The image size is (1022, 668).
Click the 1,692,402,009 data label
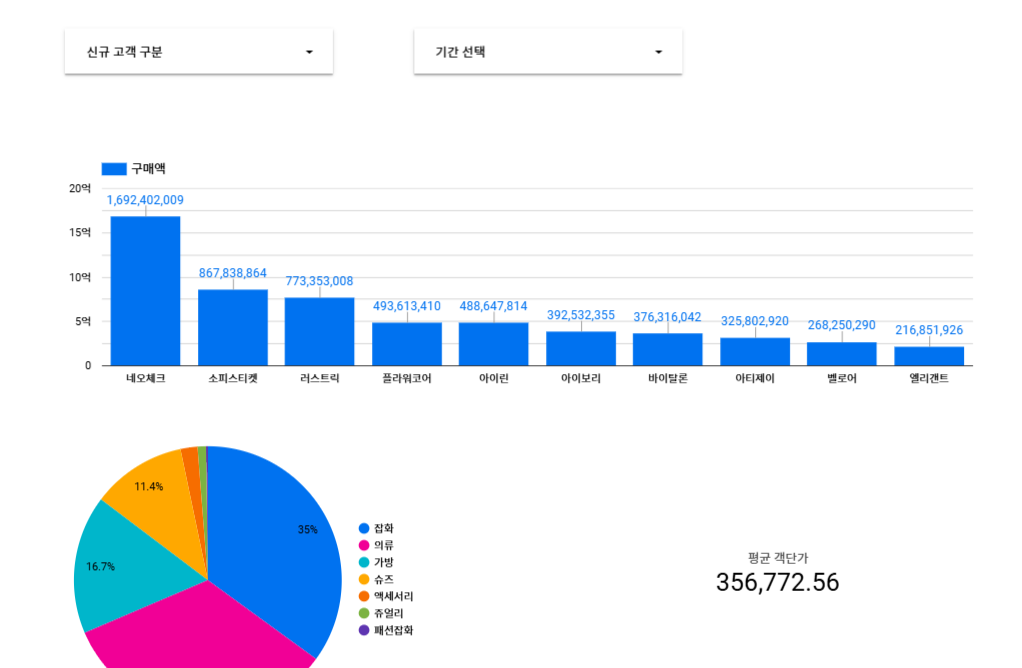click(x=145, y=200)
